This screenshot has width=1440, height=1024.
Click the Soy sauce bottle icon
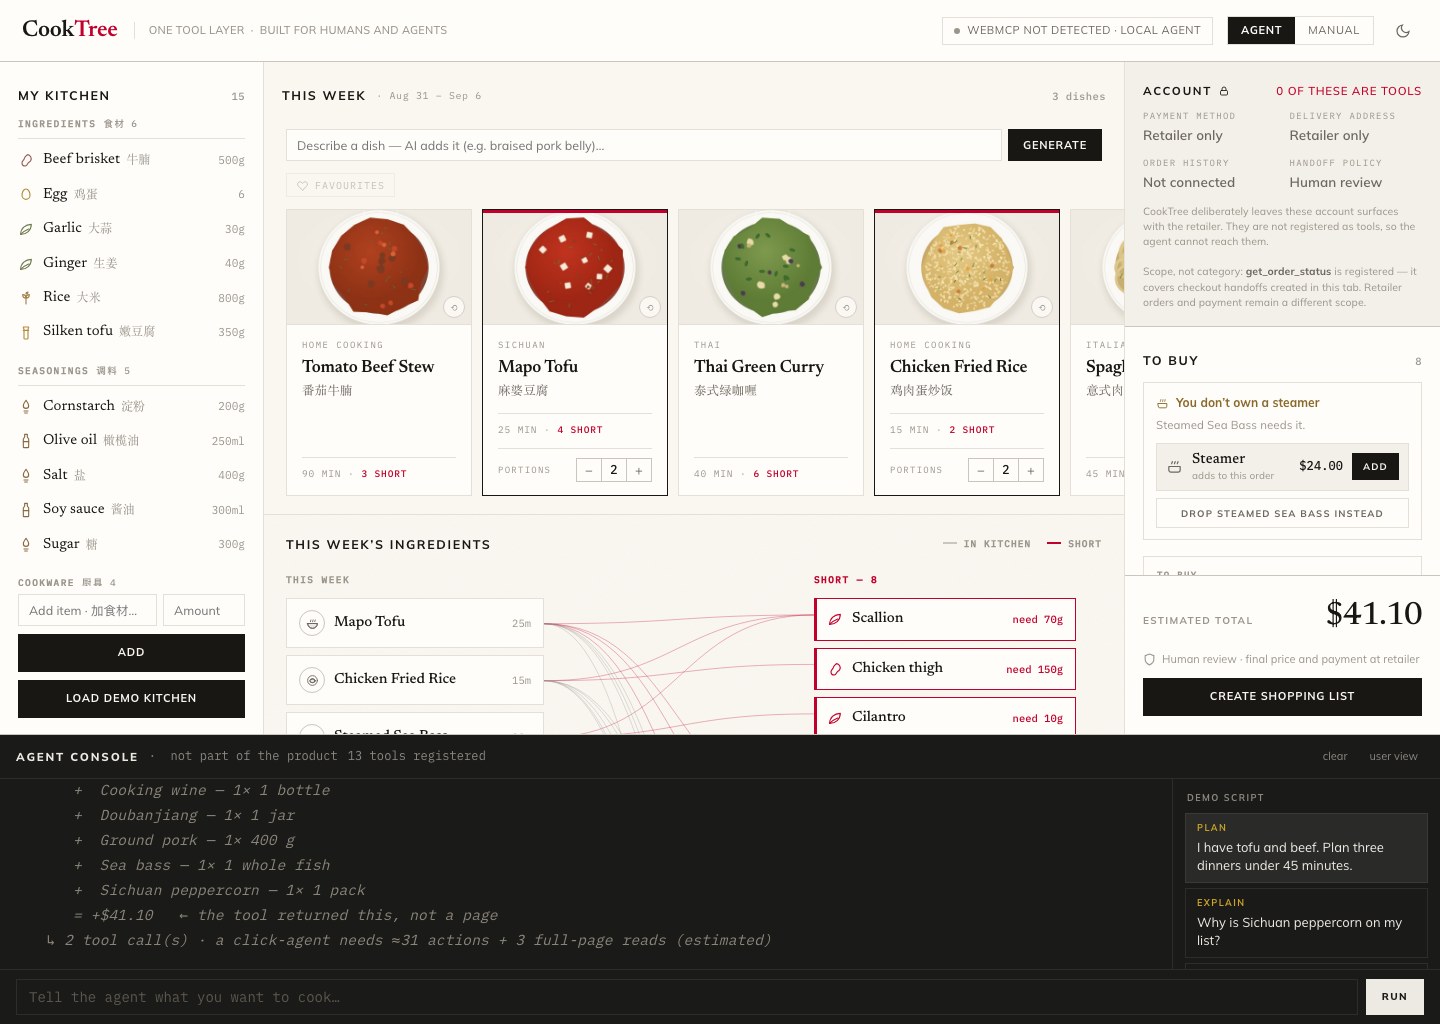coord(26,510)
